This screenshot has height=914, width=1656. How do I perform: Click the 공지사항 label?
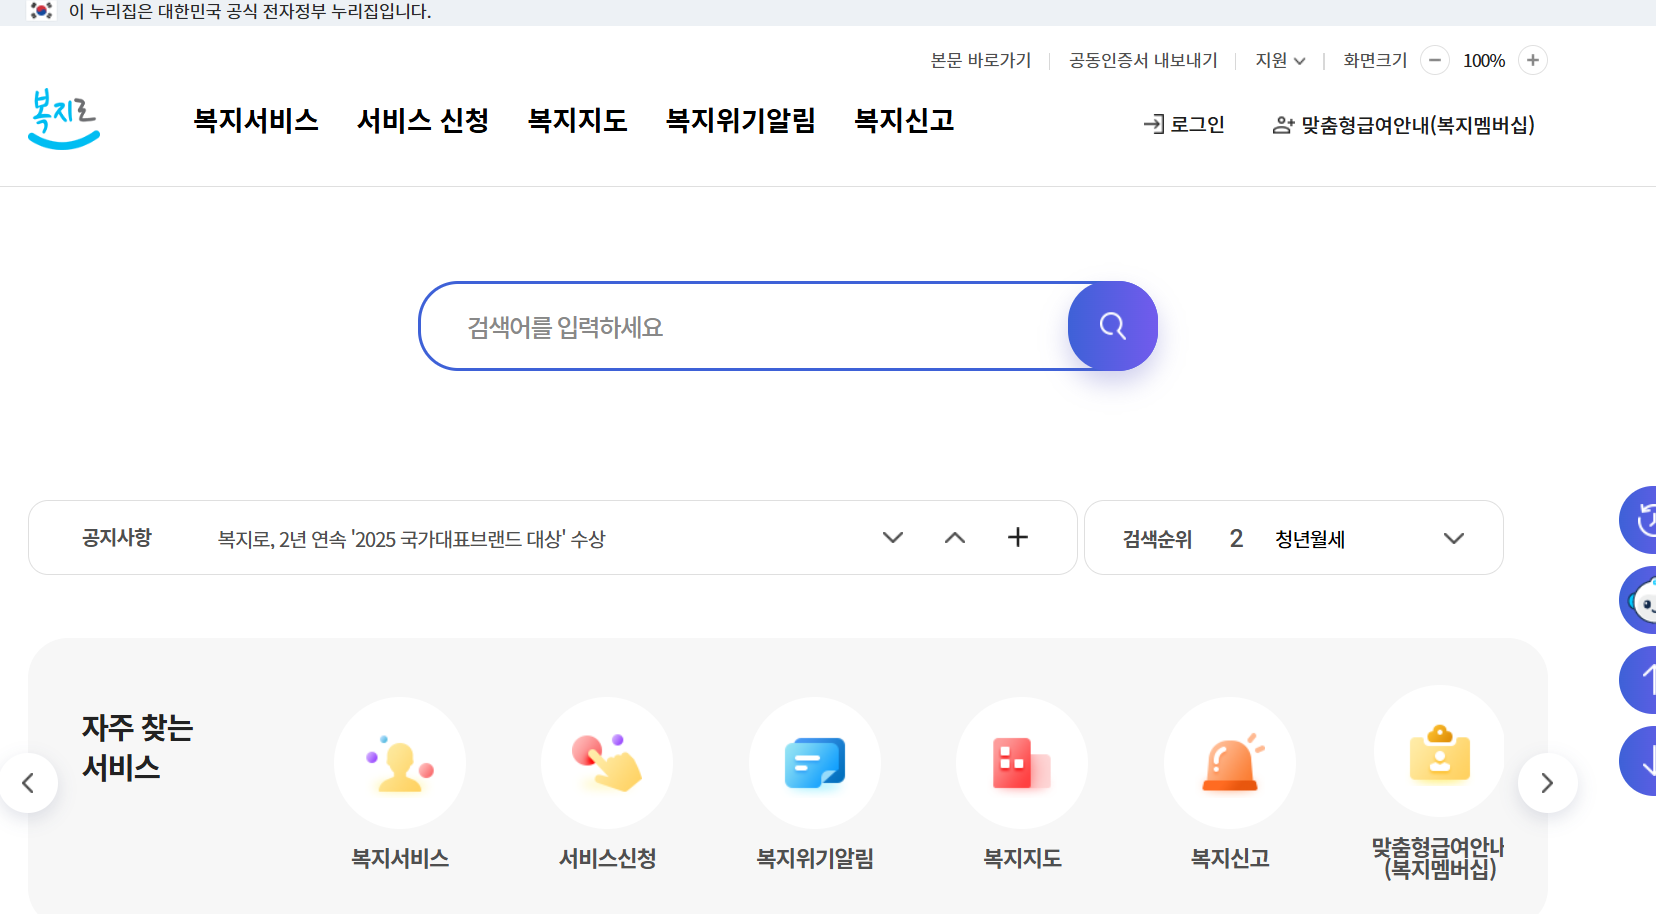point(117,538)
